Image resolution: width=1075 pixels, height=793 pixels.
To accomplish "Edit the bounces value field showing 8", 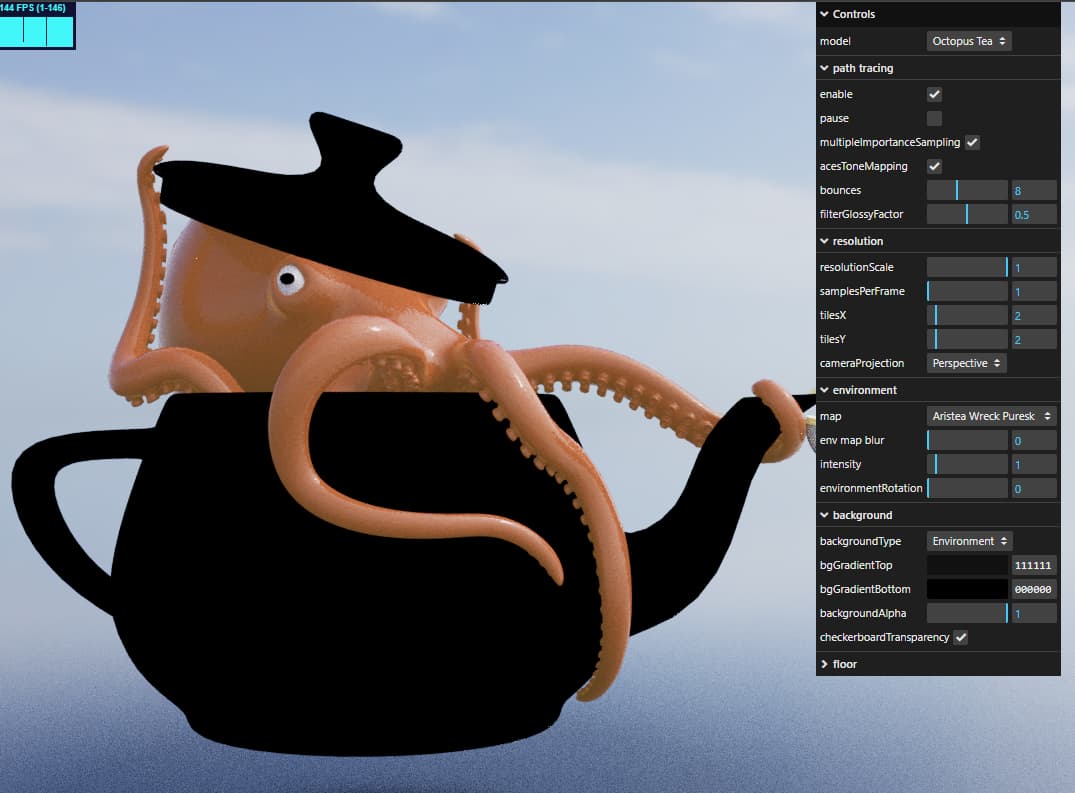I will (x=1034, y=190).
